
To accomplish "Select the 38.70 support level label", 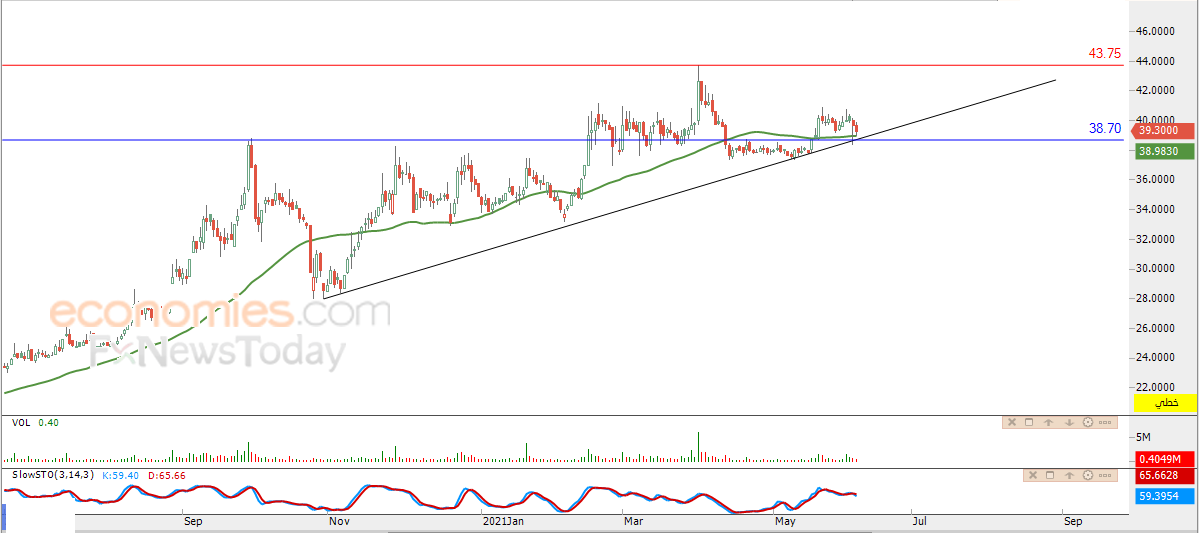I will 1105,129.
